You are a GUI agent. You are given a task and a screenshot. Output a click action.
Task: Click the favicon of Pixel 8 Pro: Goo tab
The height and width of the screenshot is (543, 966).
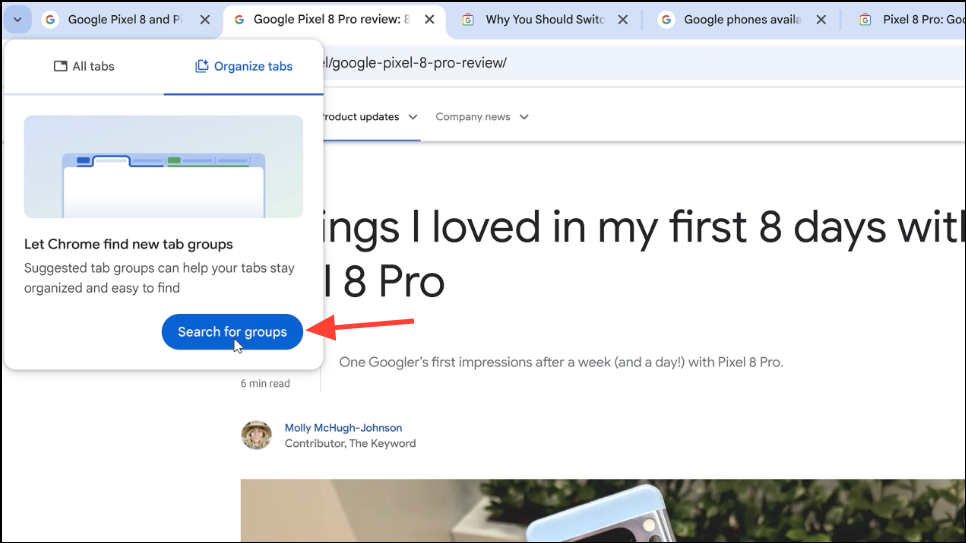click(865, 20)
